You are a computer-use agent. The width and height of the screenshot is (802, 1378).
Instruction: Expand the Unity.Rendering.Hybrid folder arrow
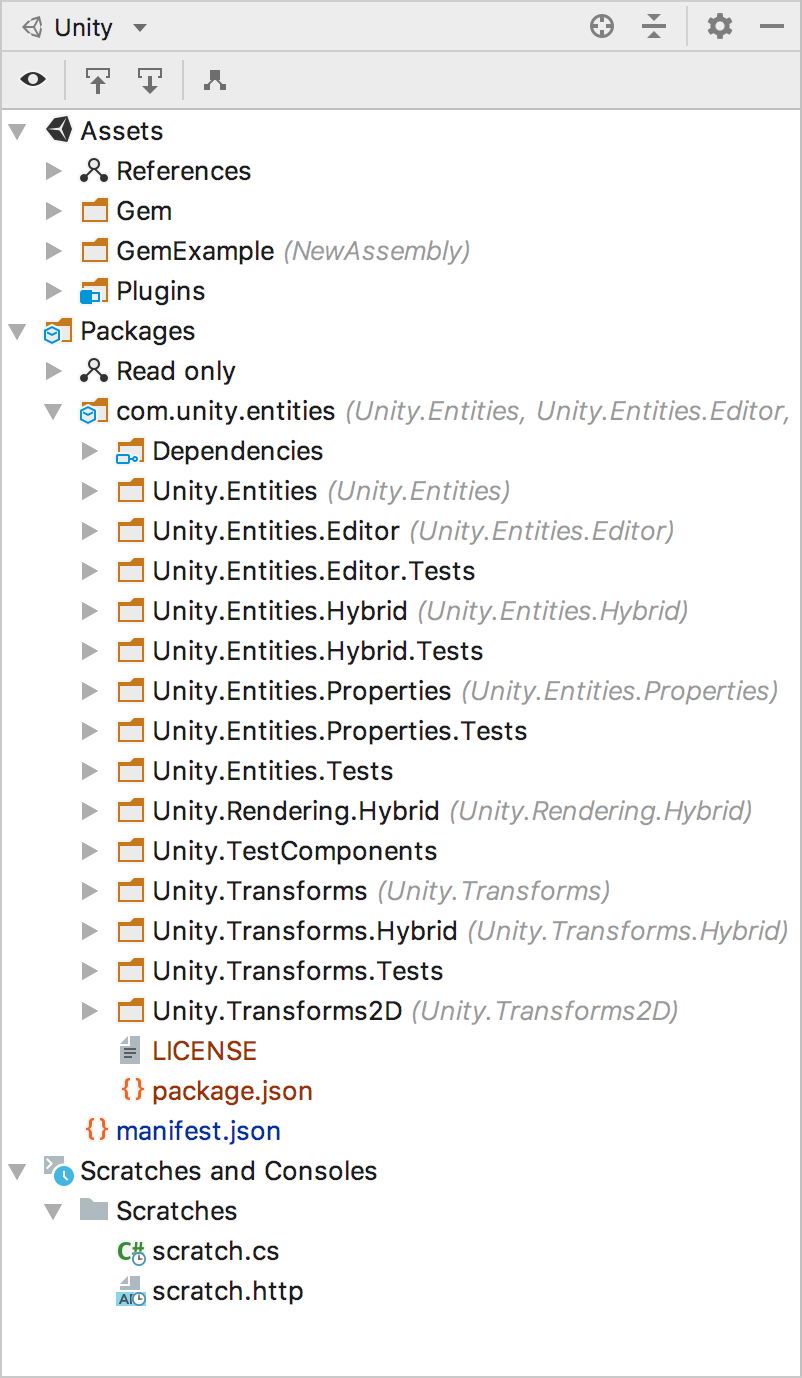[x=90, y=811]
